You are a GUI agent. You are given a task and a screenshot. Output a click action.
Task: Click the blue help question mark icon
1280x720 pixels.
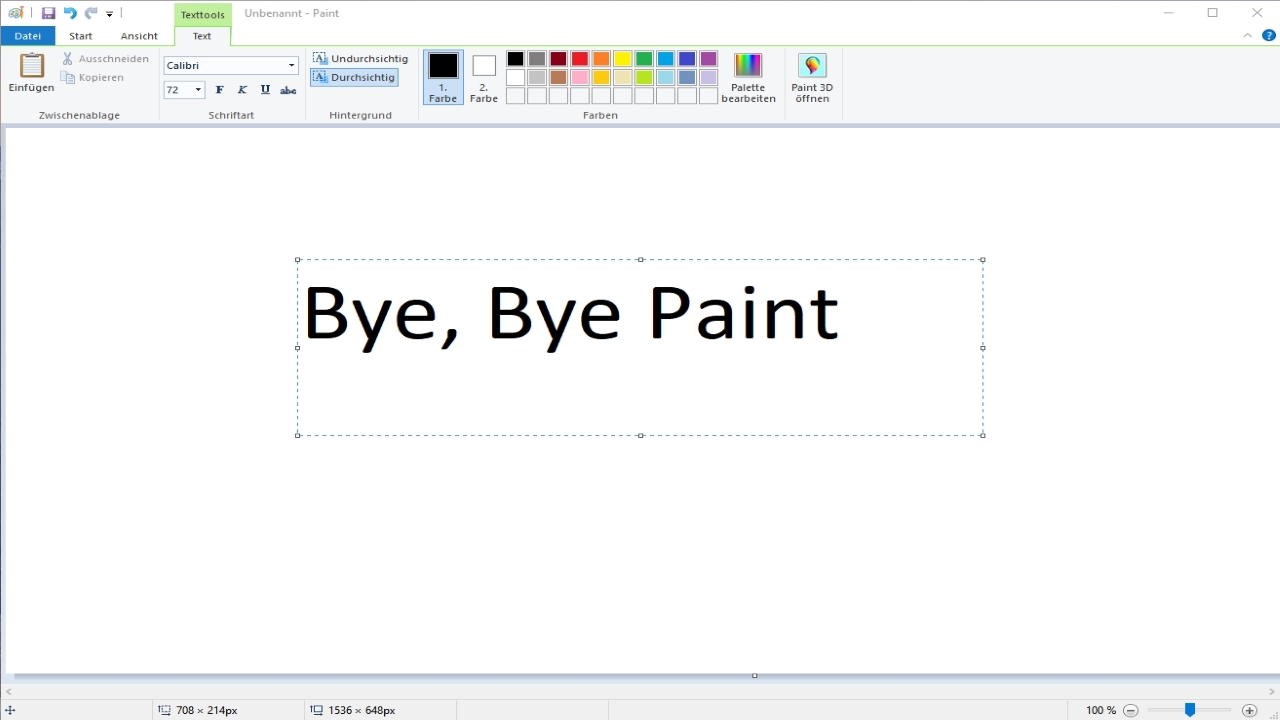coord(1269,36)
